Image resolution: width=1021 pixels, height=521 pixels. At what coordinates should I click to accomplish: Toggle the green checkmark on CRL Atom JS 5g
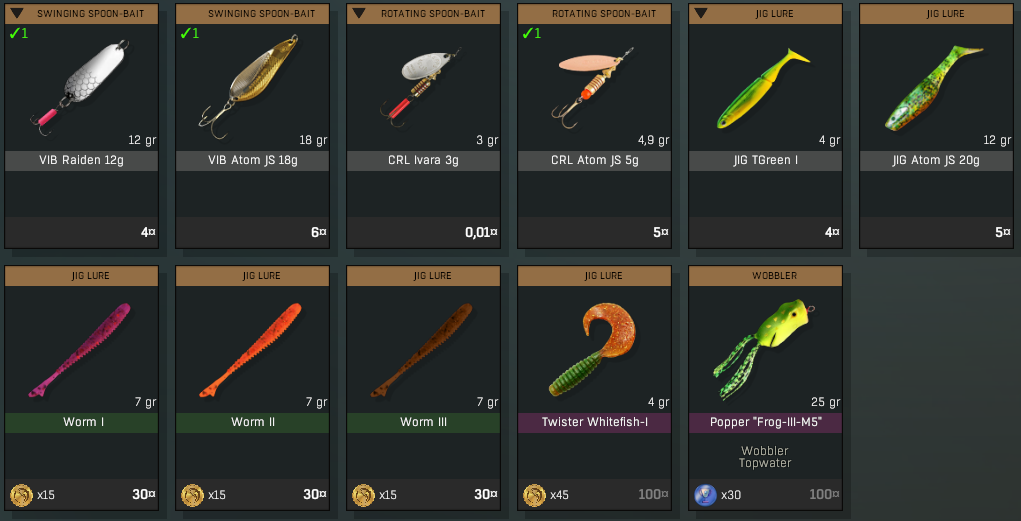531,33
